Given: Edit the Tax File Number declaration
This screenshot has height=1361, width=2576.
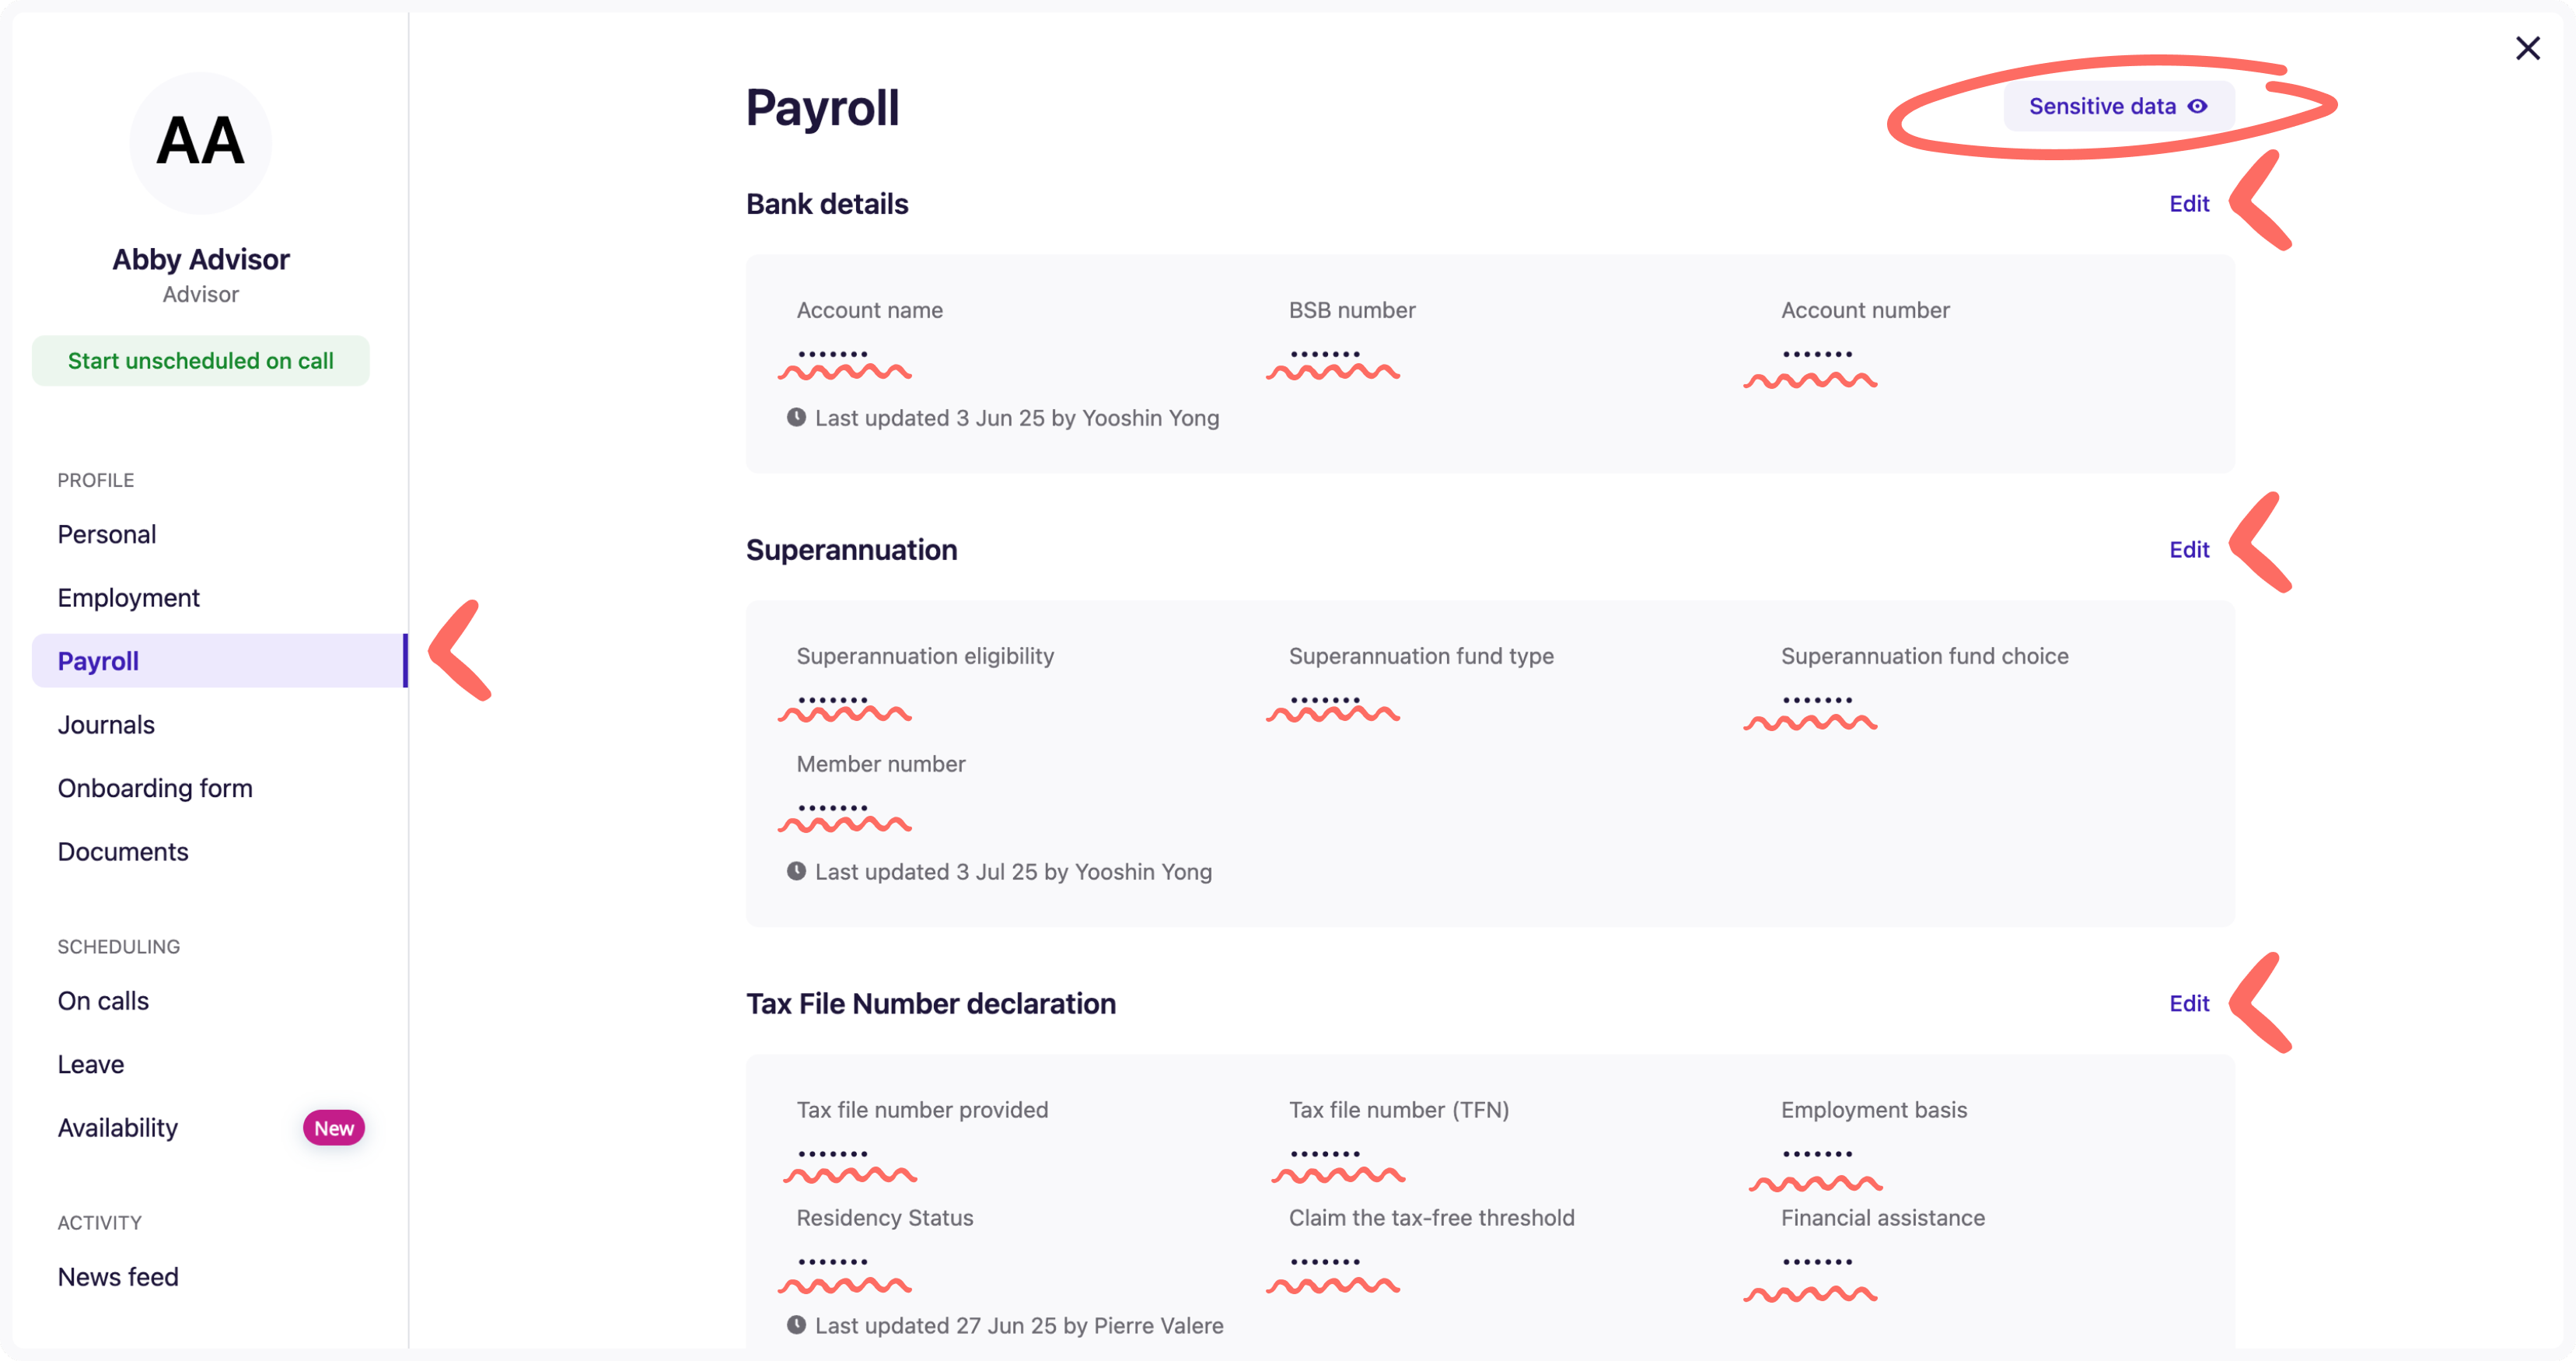Looking at the screenshot, I should (2188, 1004).
